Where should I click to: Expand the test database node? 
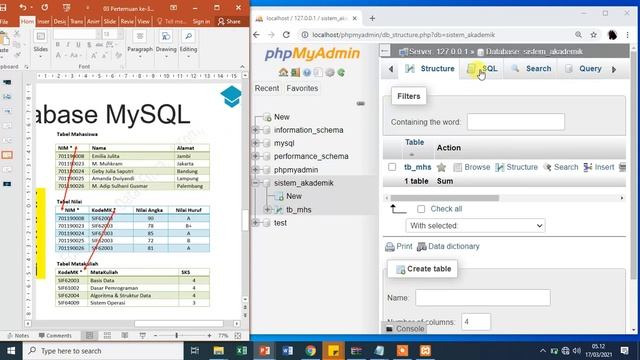256,223
